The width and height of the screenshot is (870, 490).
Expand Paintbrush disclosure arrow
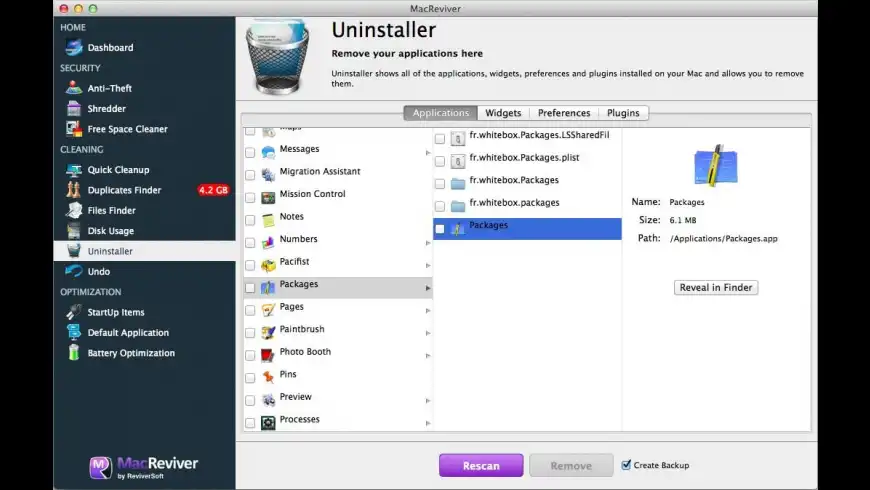point(428,333)
